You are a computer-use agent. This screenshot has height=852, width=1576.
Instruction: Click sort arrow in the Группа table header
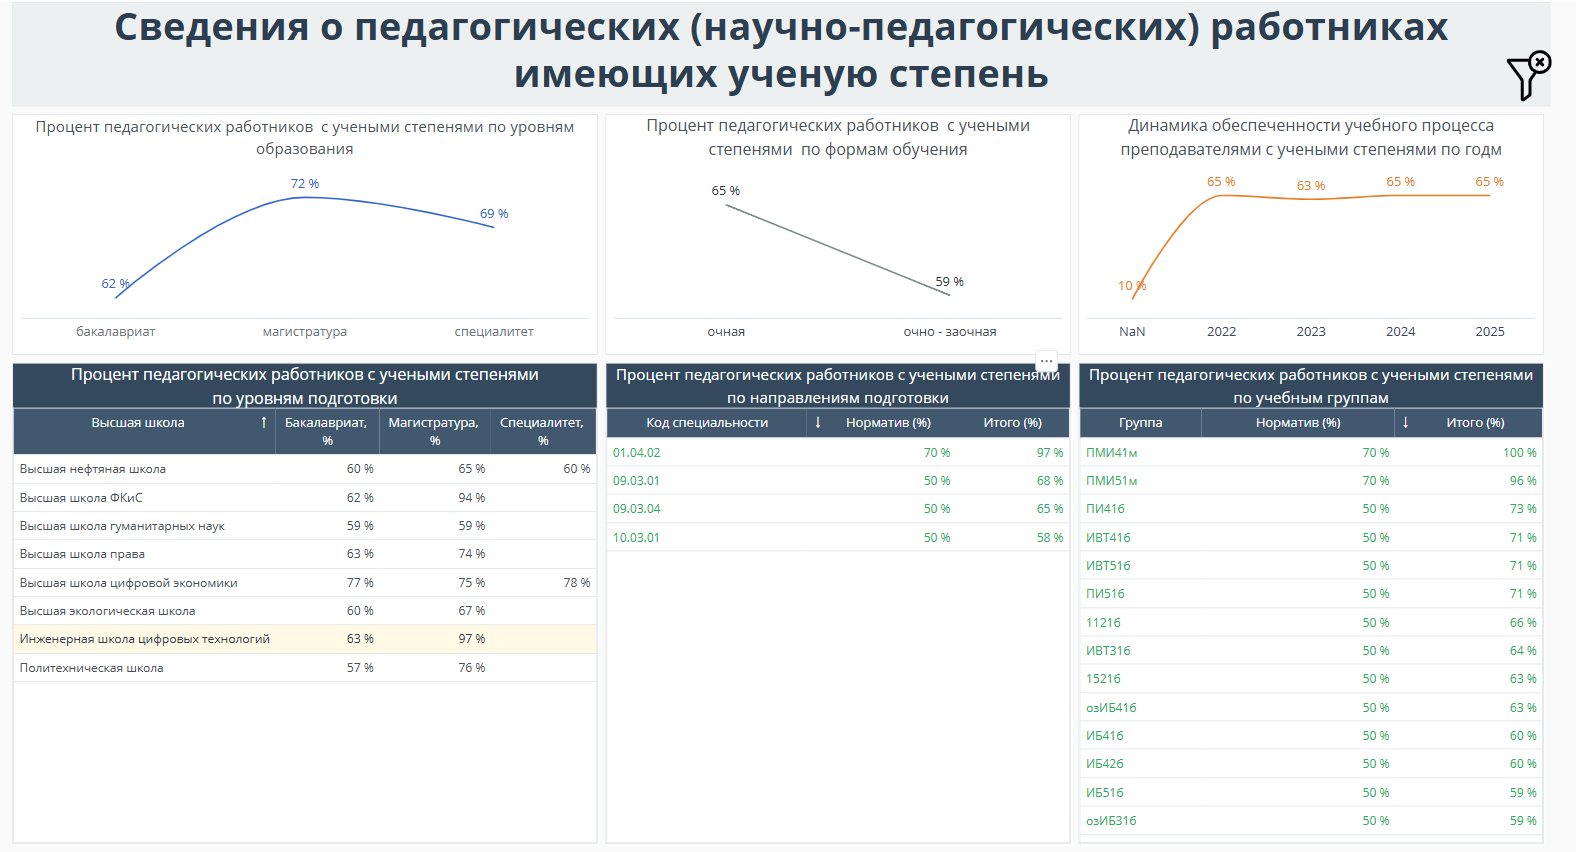pyautogui.click(x=1405, y=423)
